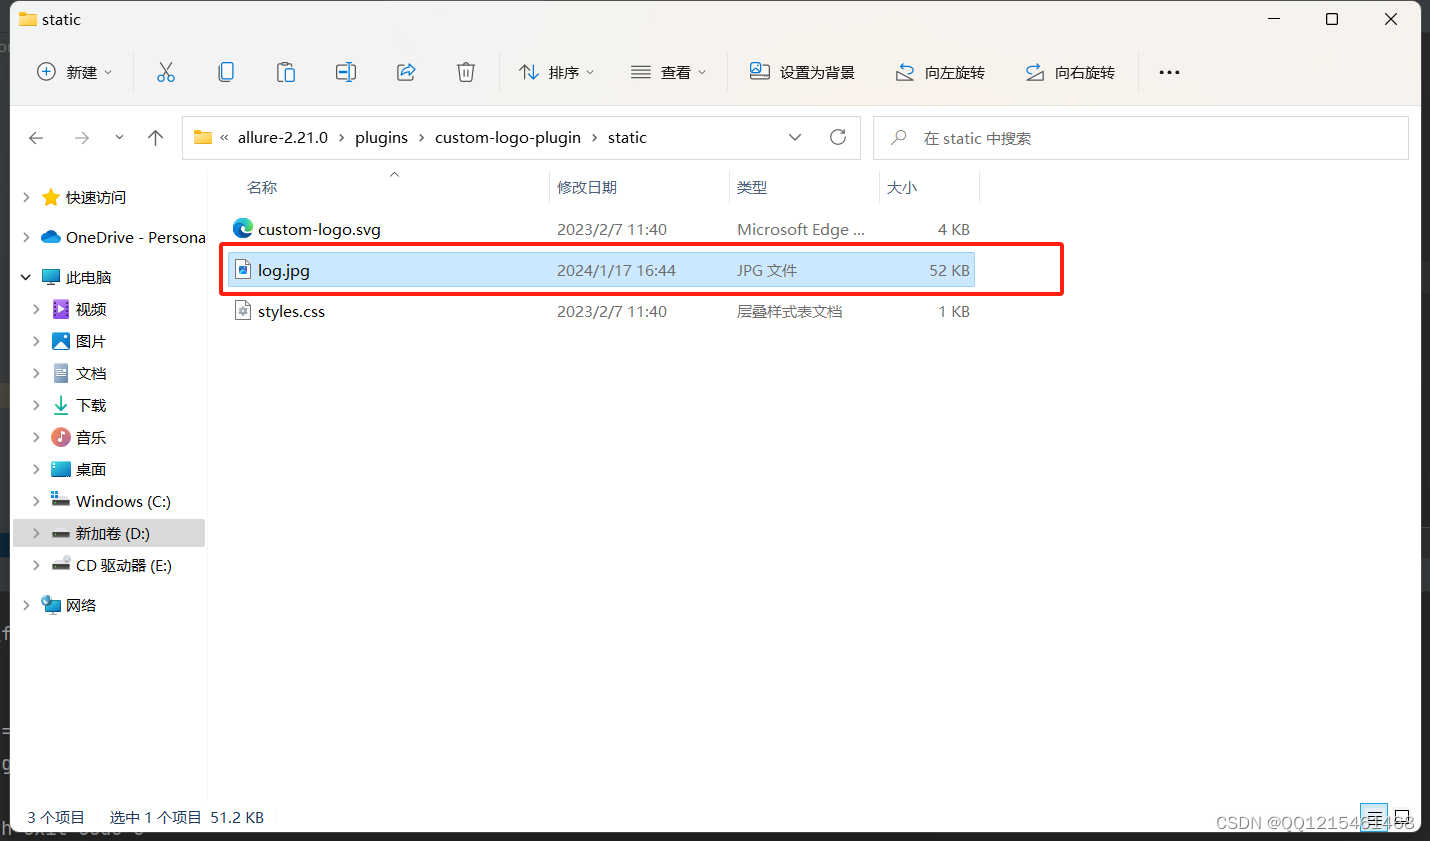Click the styles.css file icon
This screenshot has width=1430, height=841.
tap(243, 311)
